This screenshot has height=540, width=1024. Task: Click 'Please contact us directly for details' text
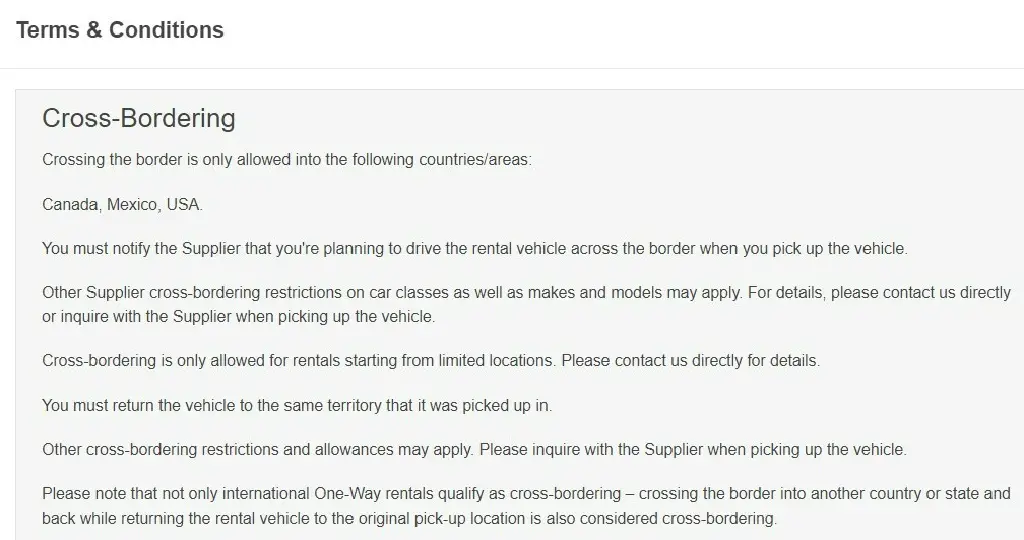point(690,361)
